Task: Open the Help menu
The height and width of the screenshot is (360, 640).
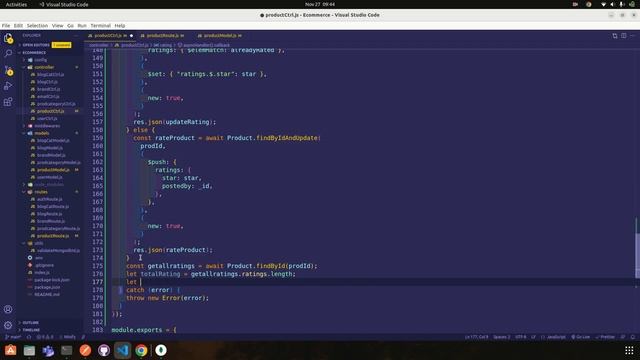Action: tap(120, 25)
